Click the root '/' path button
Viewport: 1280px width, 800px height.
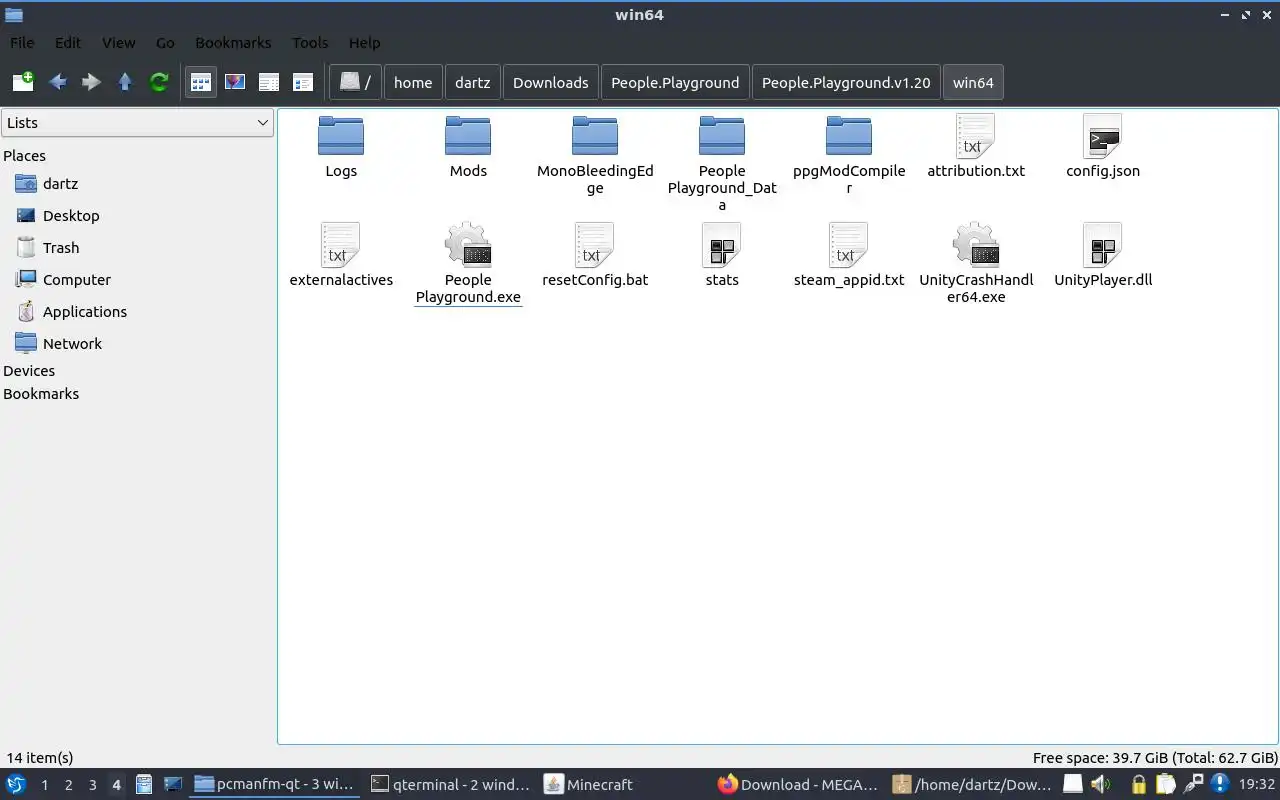[x=355, y=83]
